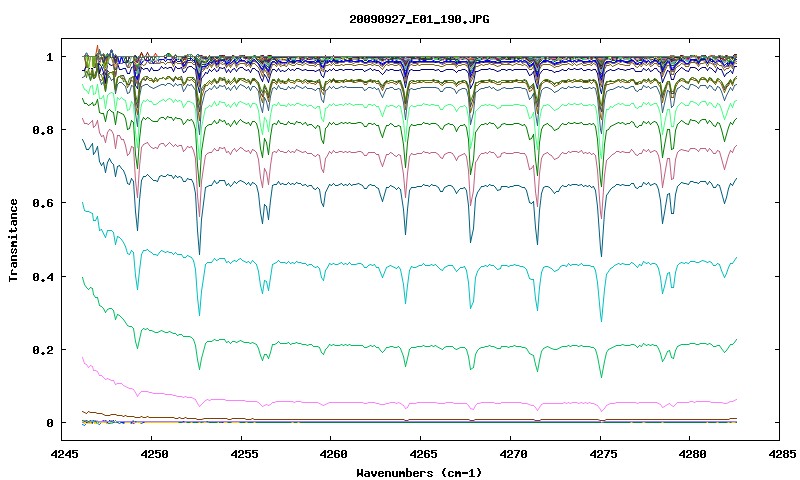Click the plot title 20090927_E01_190.JPG
This screenshot has height=480, width=800.
click(419, 19)
